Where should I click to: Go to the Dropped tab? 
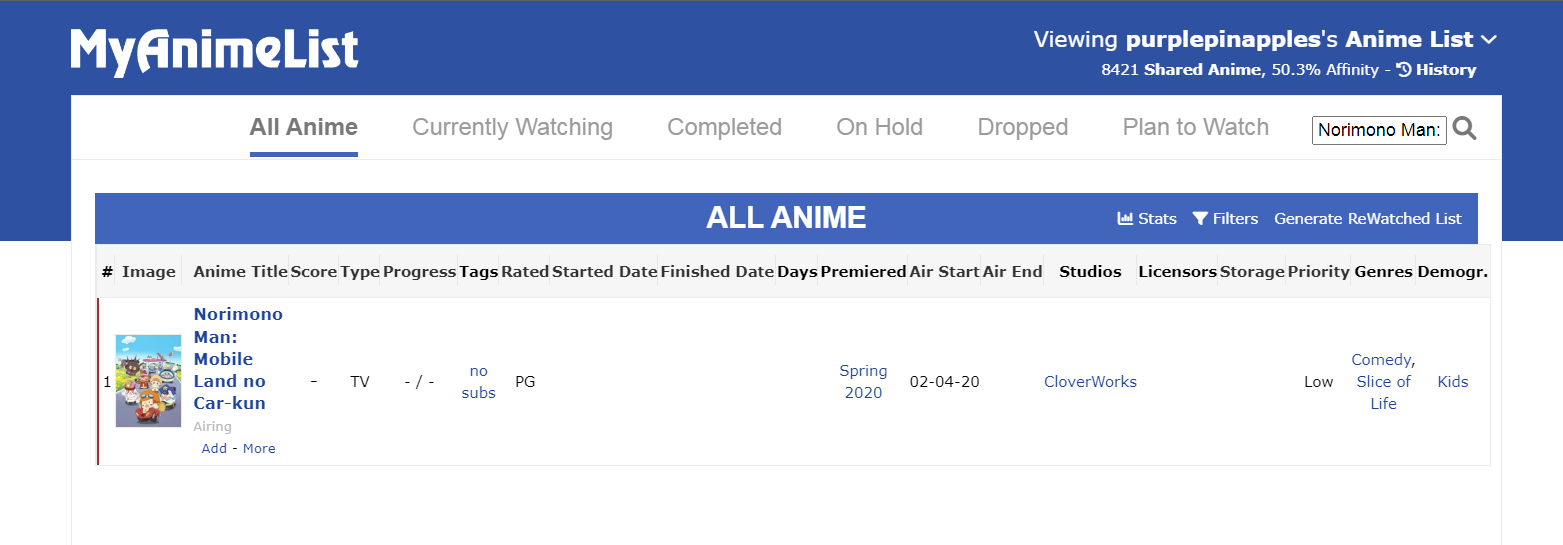pyautogui.click(x=1022, y=127)
